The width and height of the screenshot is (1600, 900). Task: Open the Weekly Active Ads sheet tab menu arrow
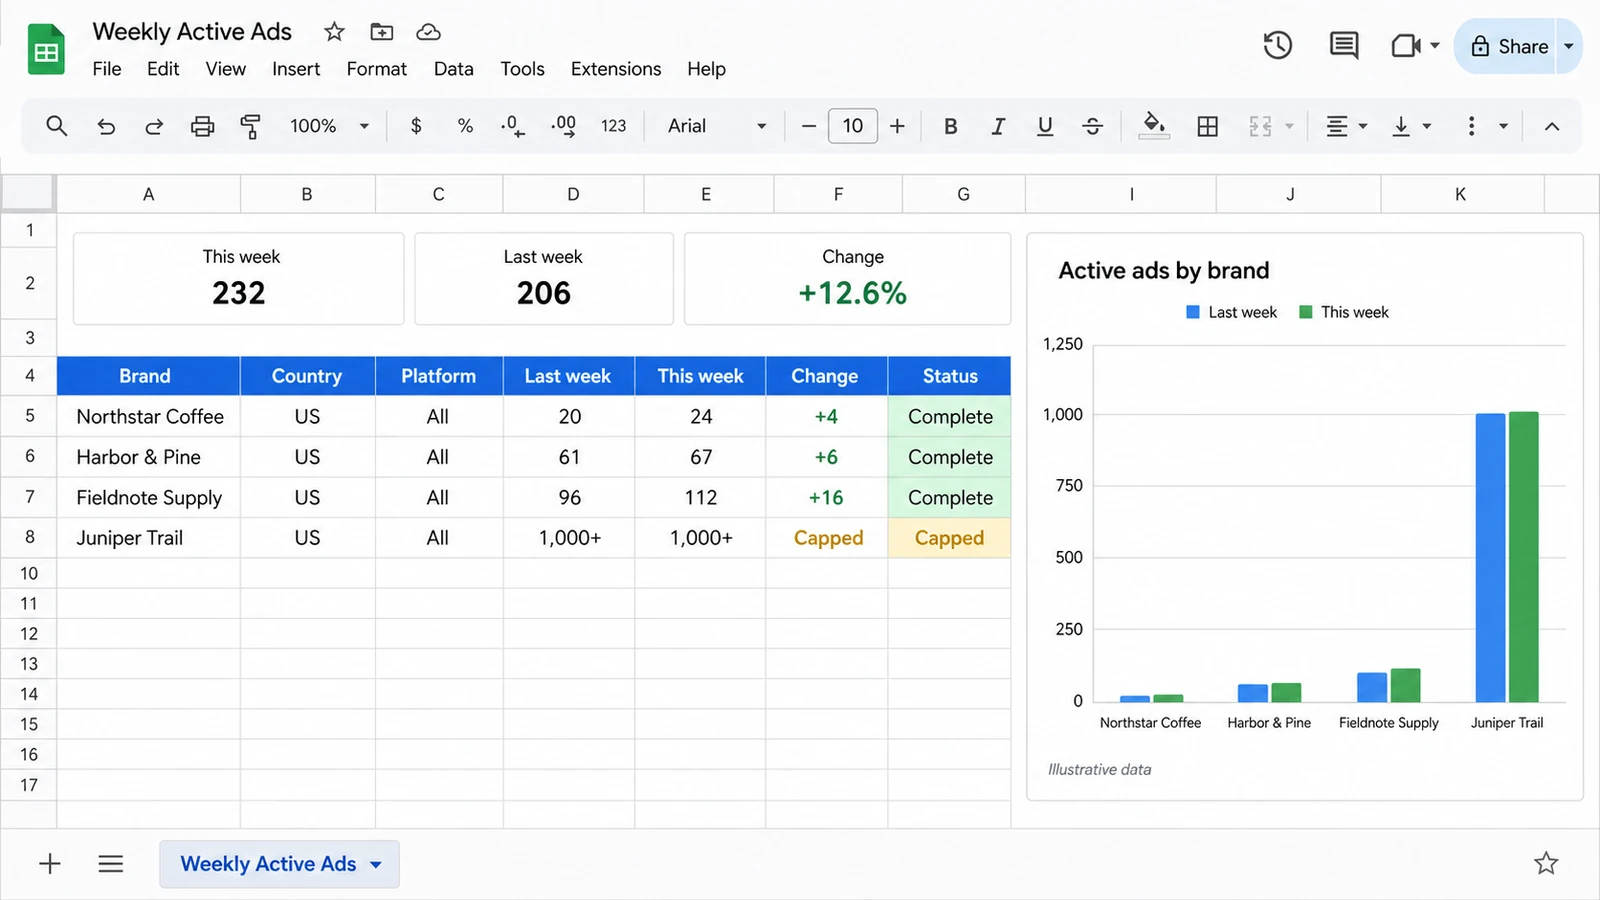click(x=376, y=865)
